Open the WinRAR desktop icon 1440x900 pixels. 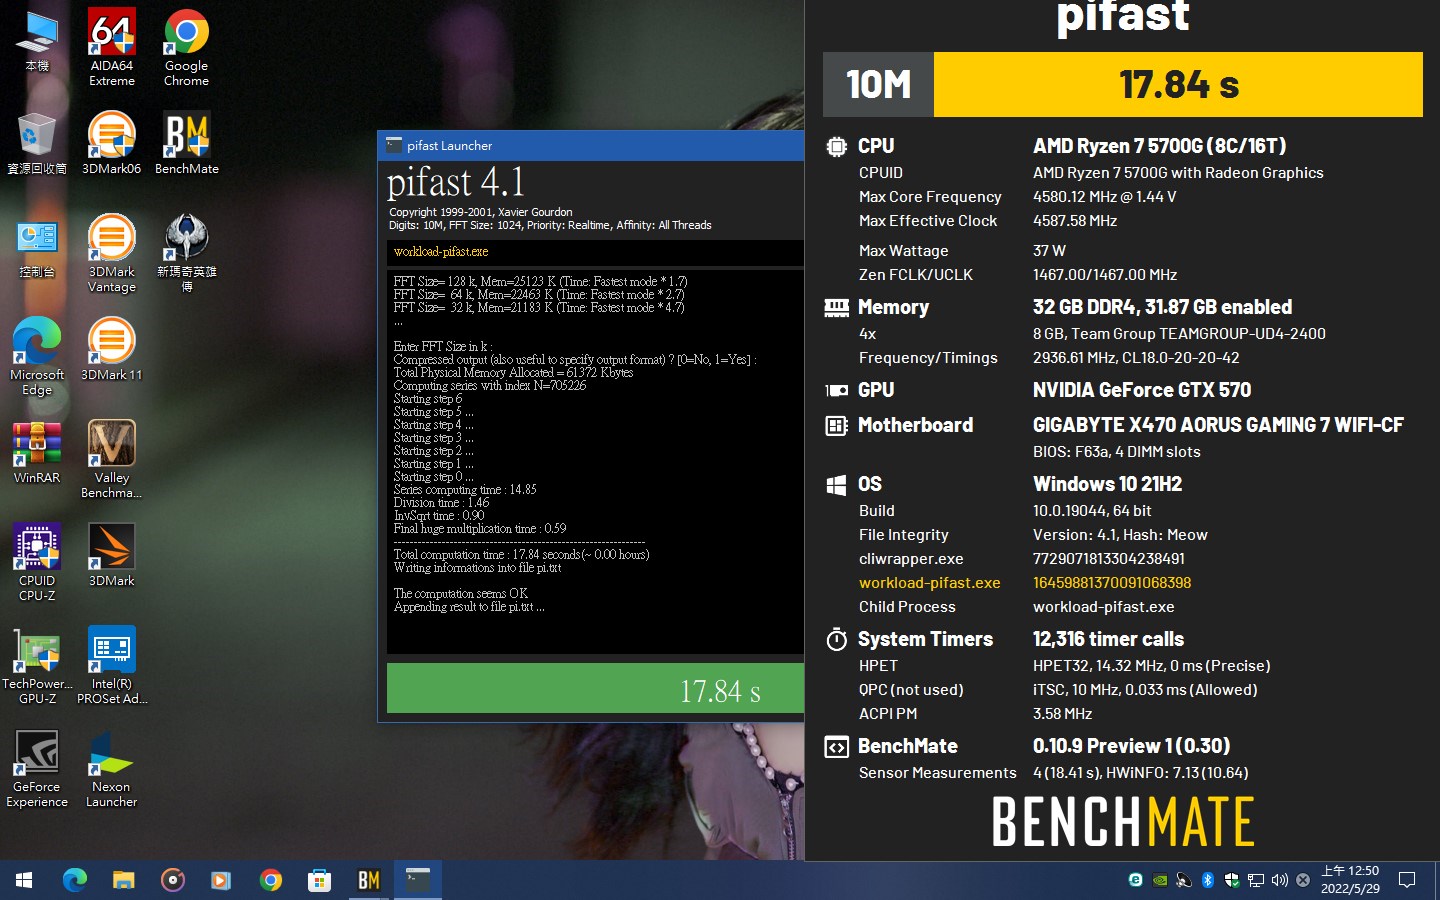point(37,452)
